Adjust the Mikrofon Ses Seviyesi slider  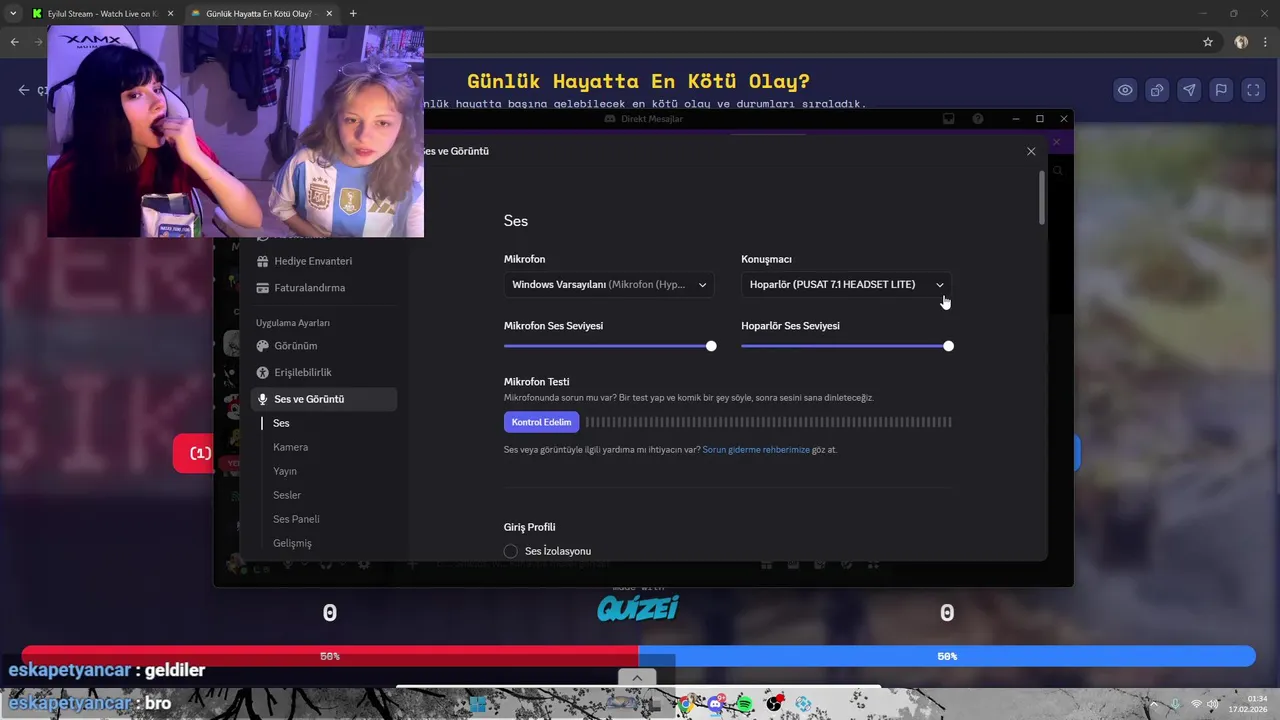pos(711,346)
